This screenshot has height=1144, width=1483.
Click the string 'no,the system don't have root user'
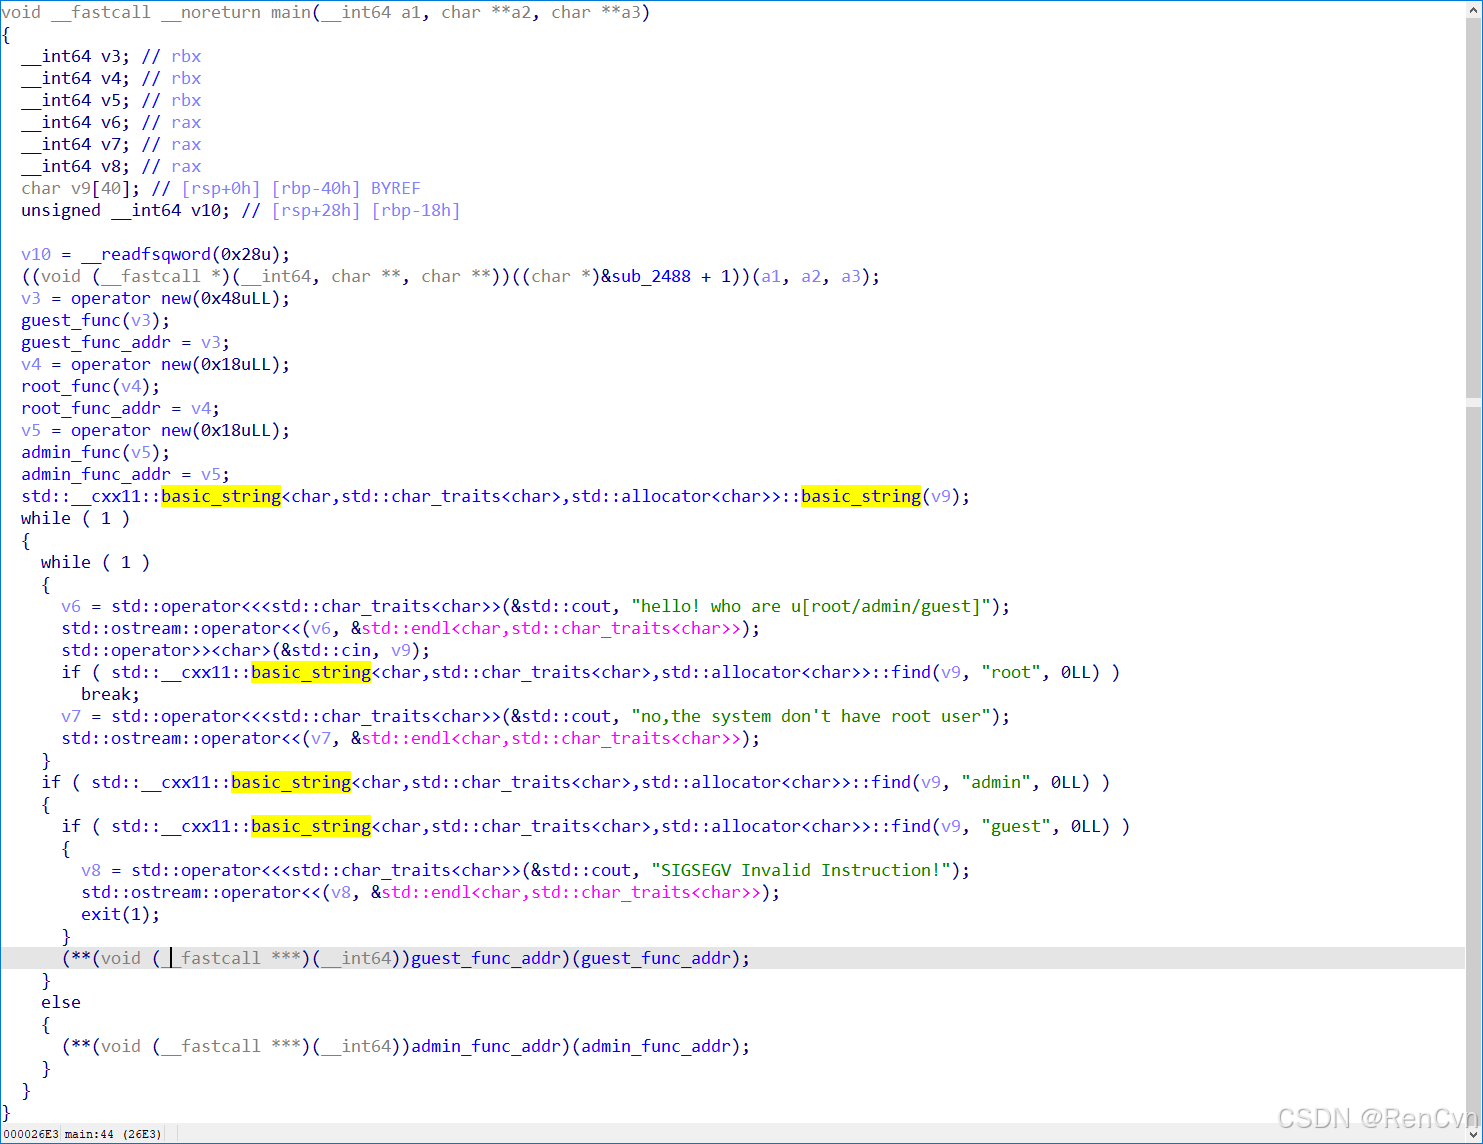tap(811, 716)
